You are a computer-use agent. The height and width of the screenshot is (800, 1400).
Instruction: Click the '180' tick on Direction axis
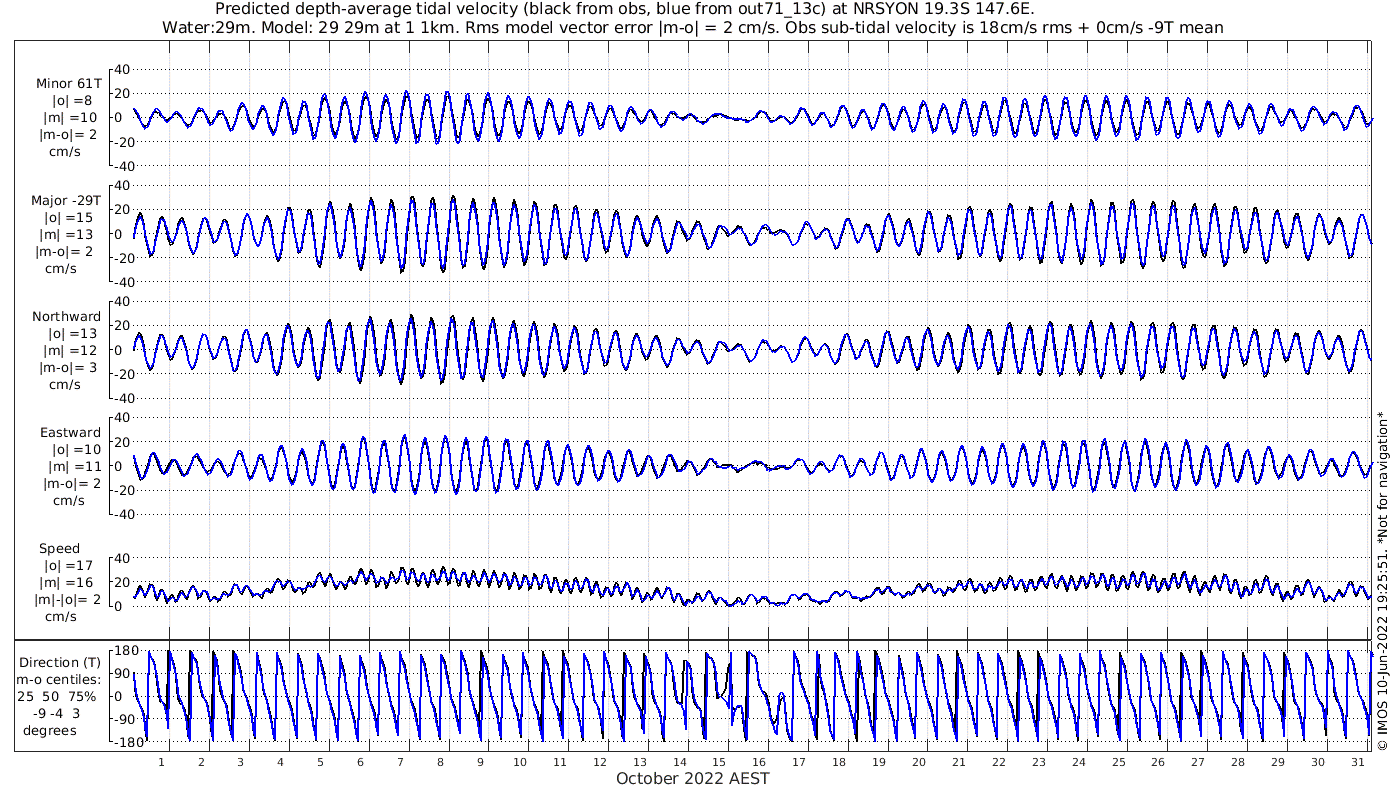[x=126, y=651]
